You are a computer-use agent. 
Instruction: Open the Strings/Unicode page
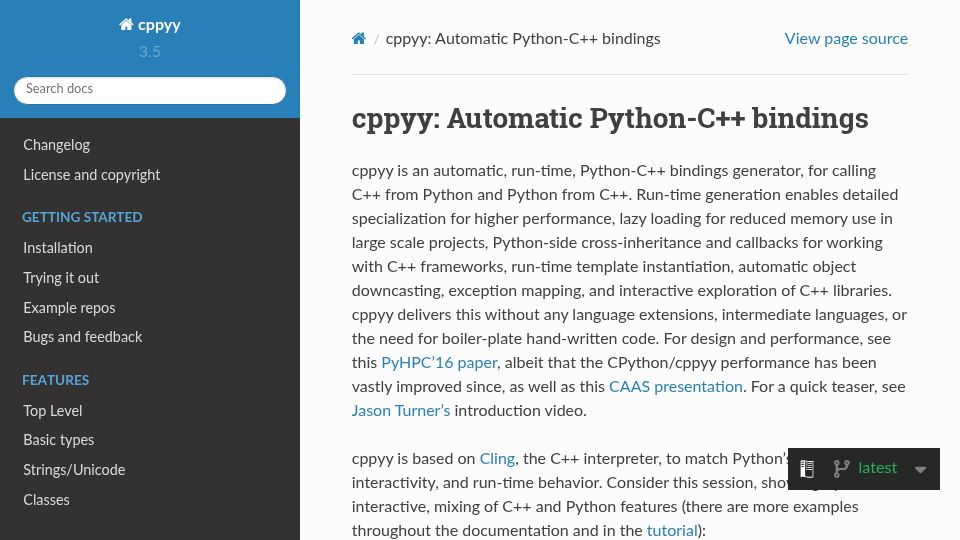(x=74, y=470)
